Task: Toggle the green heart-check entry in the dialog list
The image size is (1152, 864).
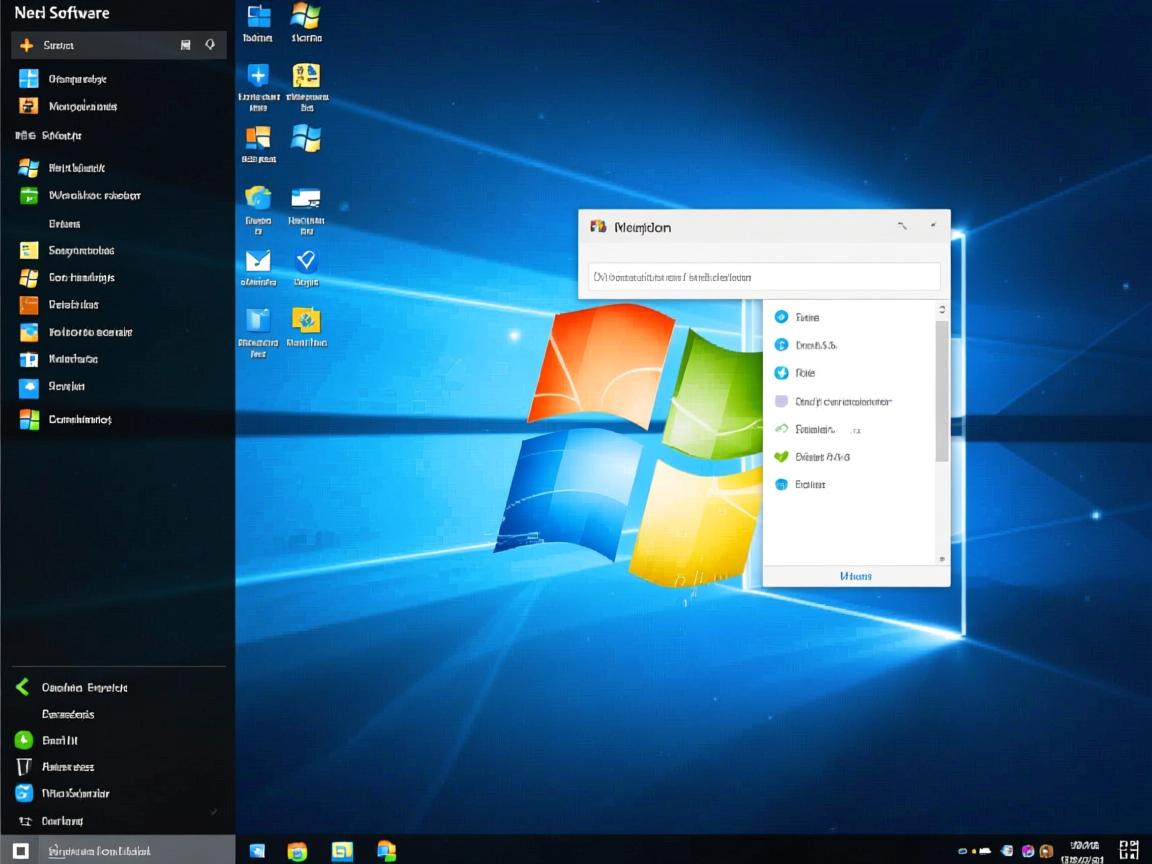Action: [781, 456]
